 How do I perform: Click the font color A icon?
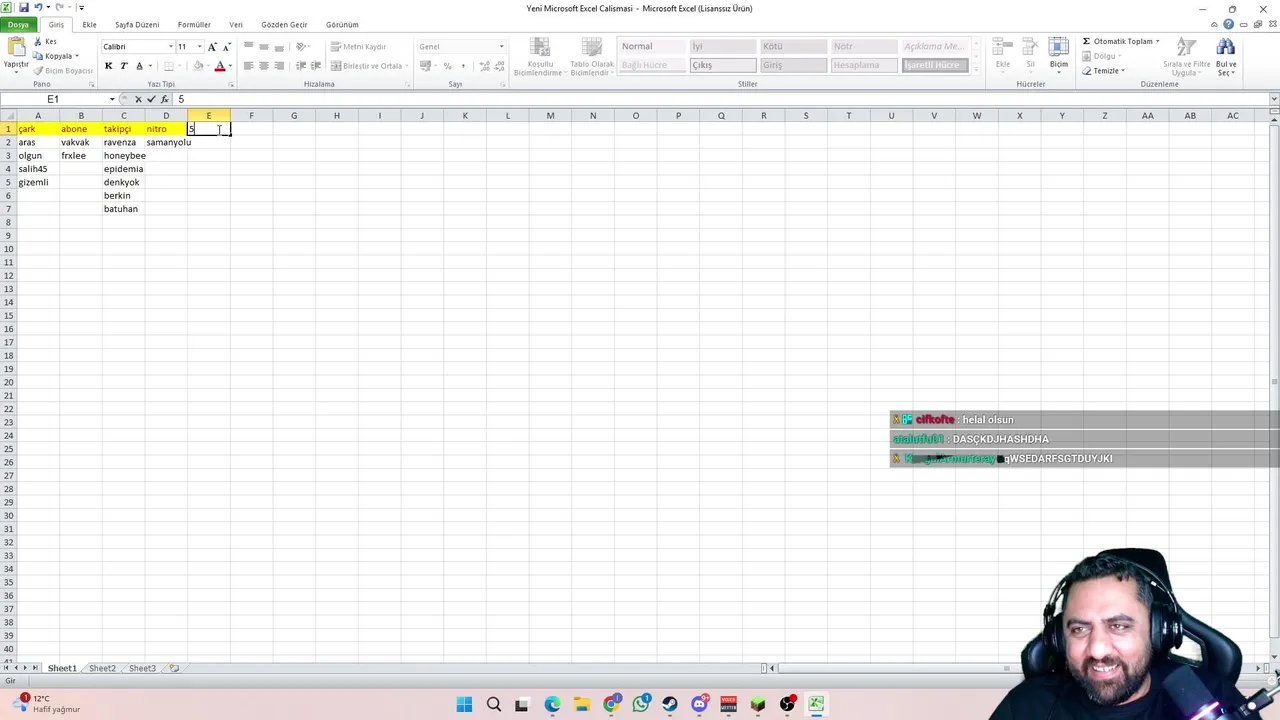click(220, 66)
